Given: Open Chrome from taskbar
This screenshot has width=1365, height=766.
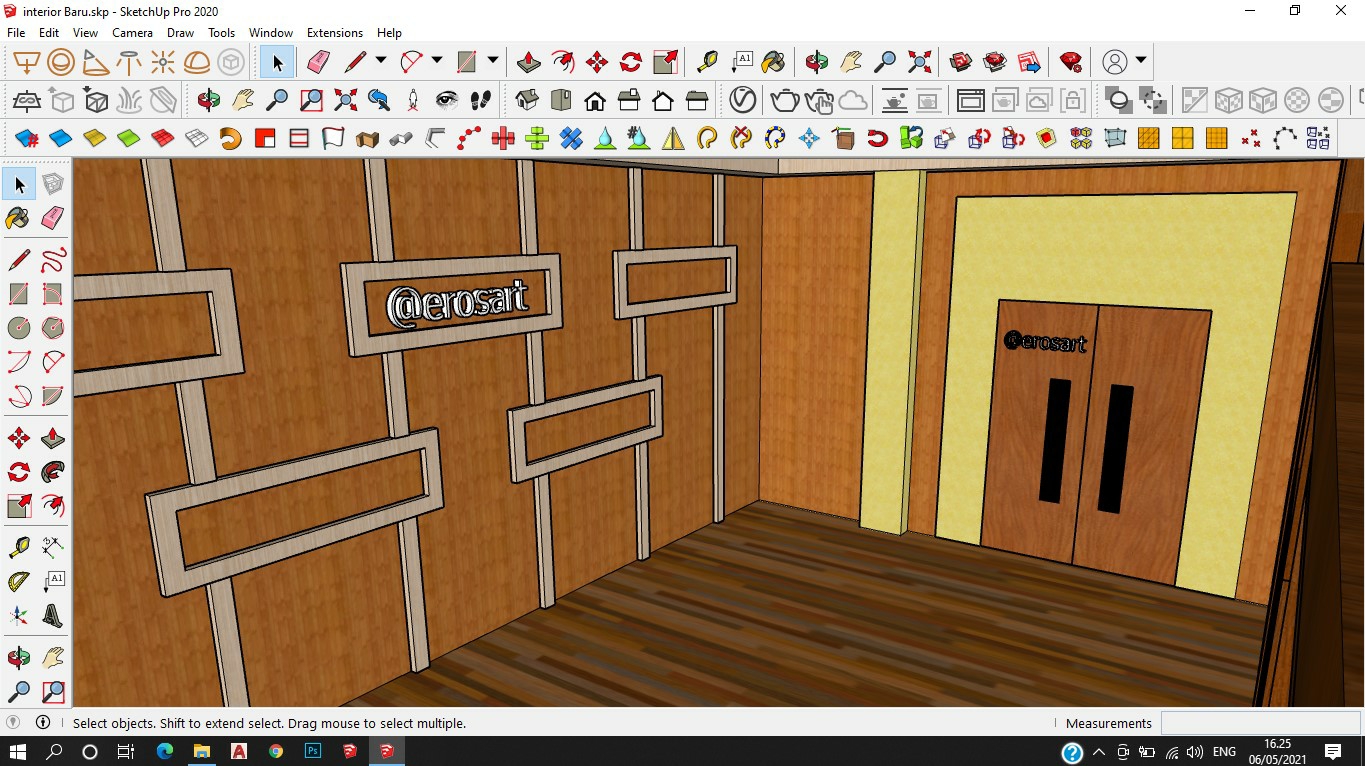Looking at the screenshot, I should [276, 751].
